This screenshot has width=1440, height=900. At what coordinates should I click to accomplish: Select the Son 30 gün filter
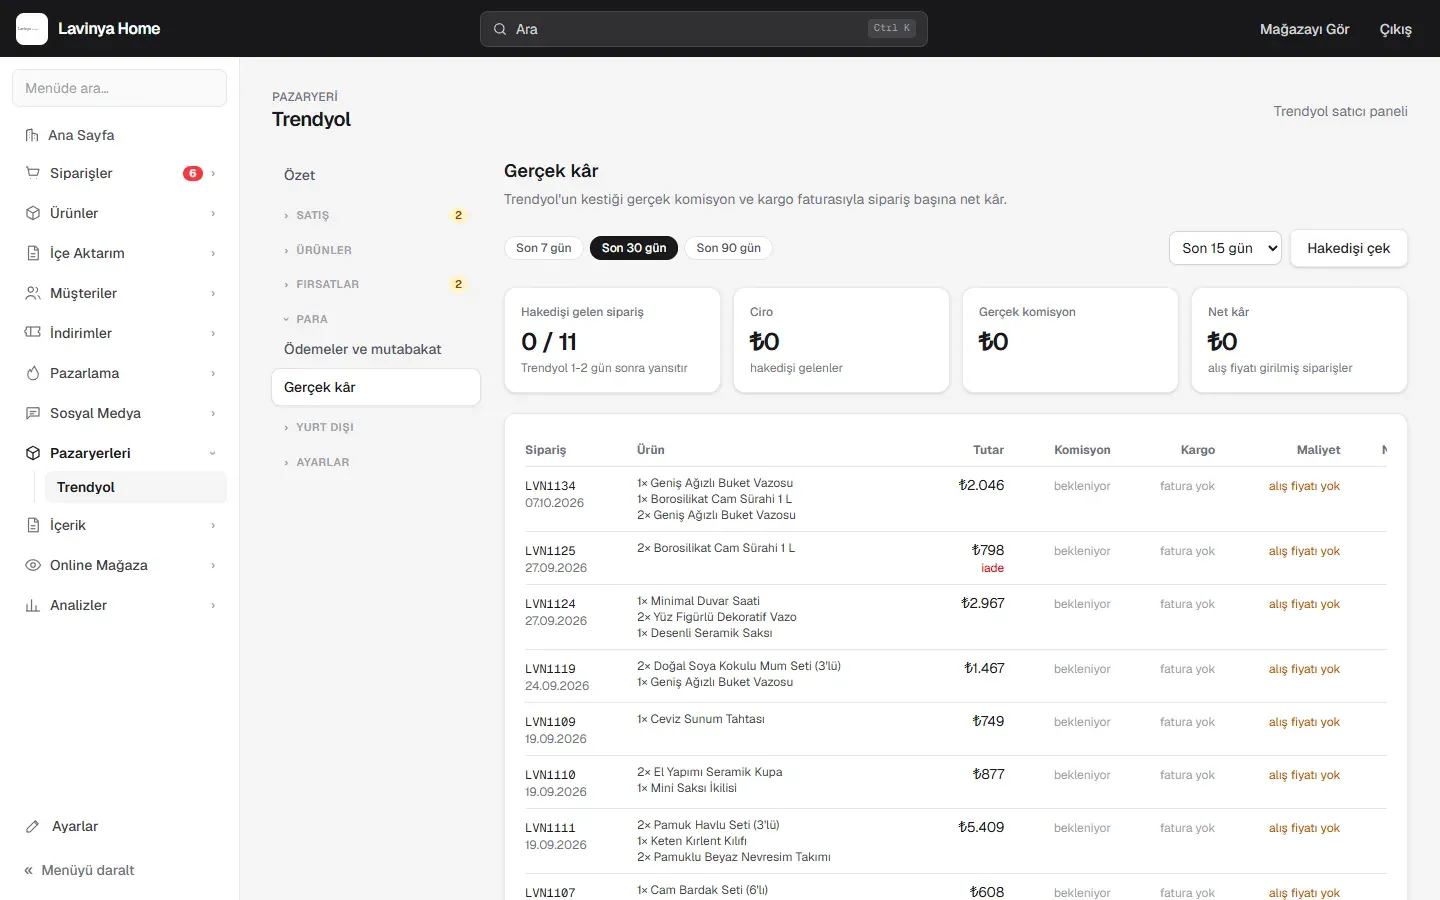[x=634, y=248]
